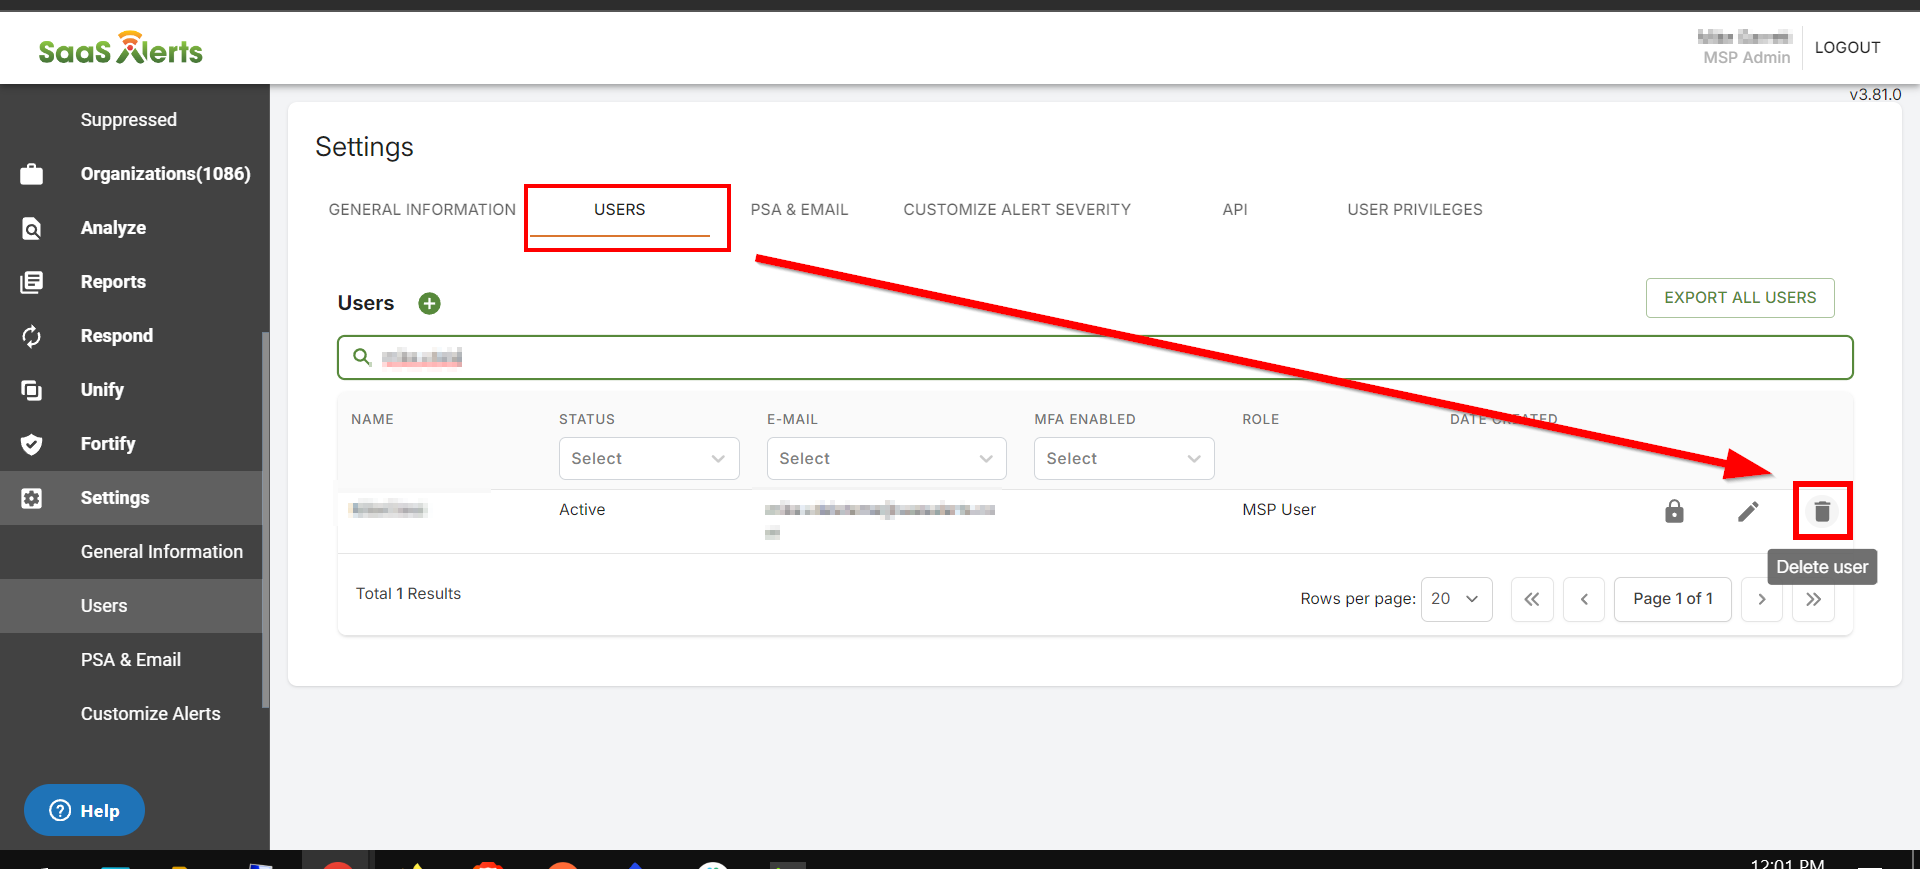Open the User Privileges tab
The width and height of the screenshot is (1920, 869).
1415,210
